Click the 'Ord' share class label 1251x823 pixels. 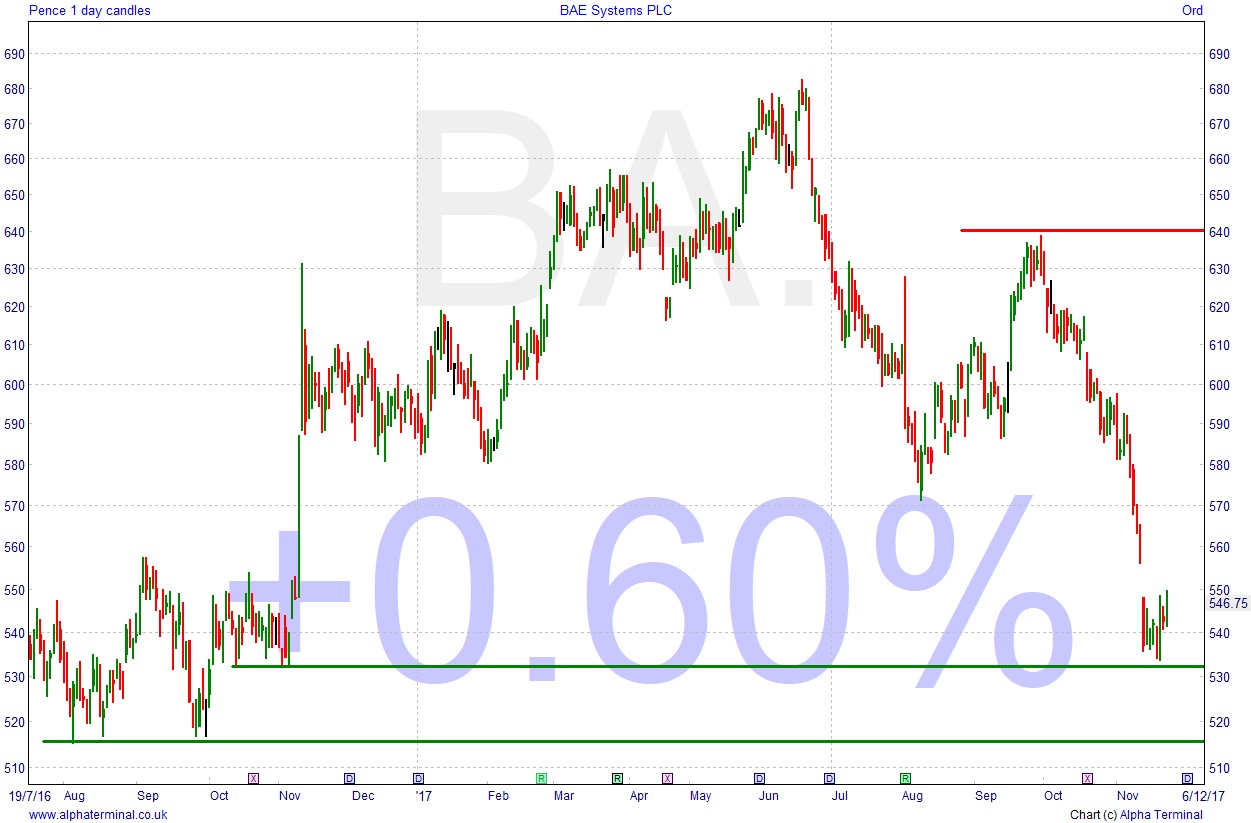click(x=1192, y=11)
